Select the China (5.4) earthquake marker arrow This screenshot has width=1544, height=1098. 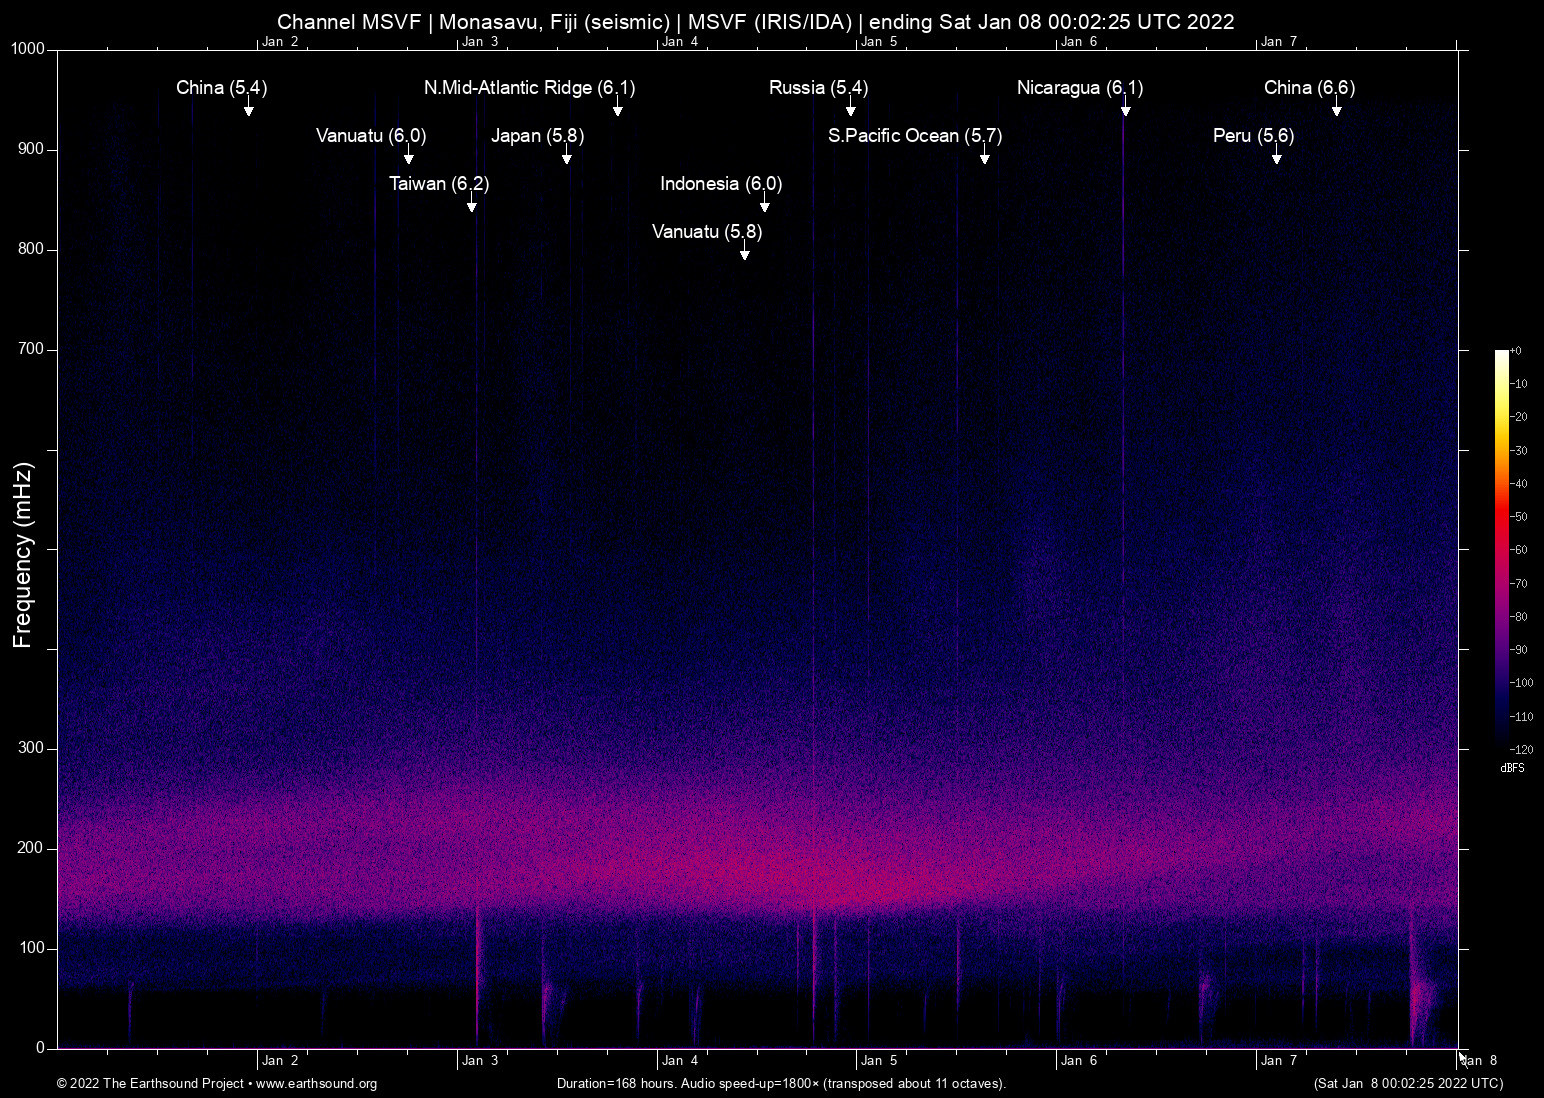(248, 110)
